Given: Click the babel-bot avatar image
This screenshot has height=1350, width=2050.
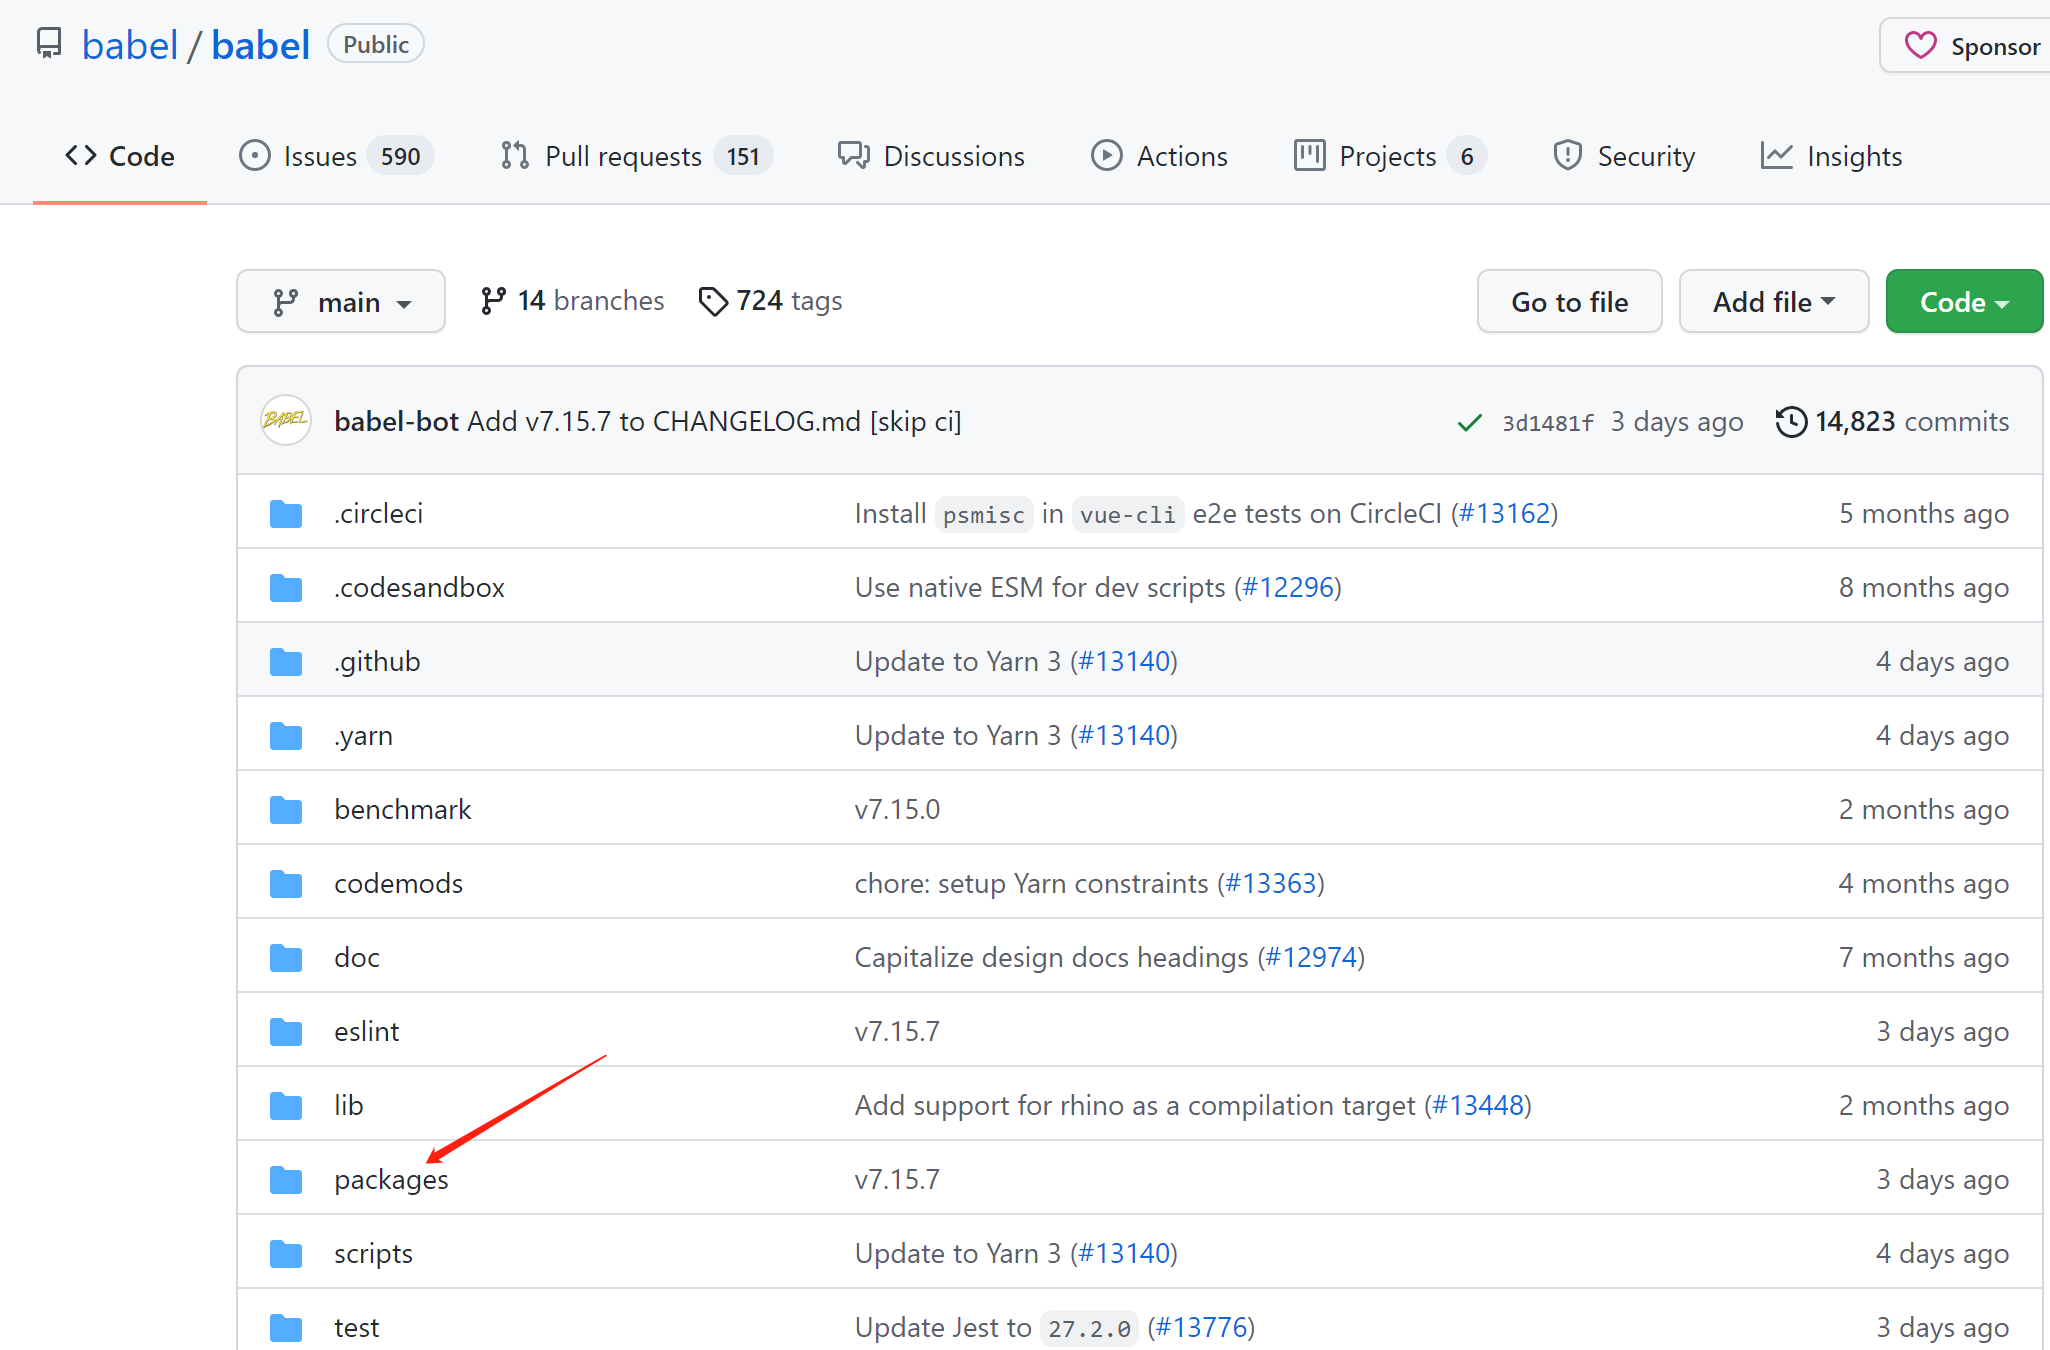Looking at the screenshot, I should coord(285,420).
